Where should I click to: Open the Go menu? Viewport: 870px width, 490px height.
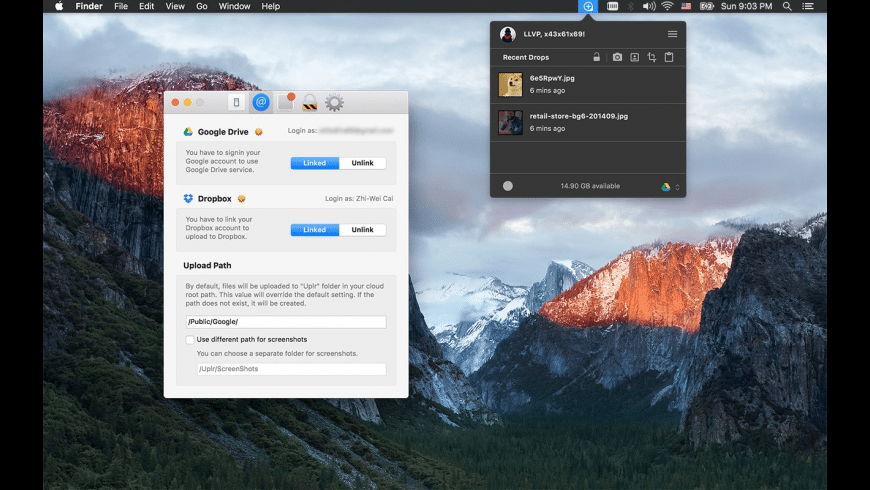click(x=201, y=6)
